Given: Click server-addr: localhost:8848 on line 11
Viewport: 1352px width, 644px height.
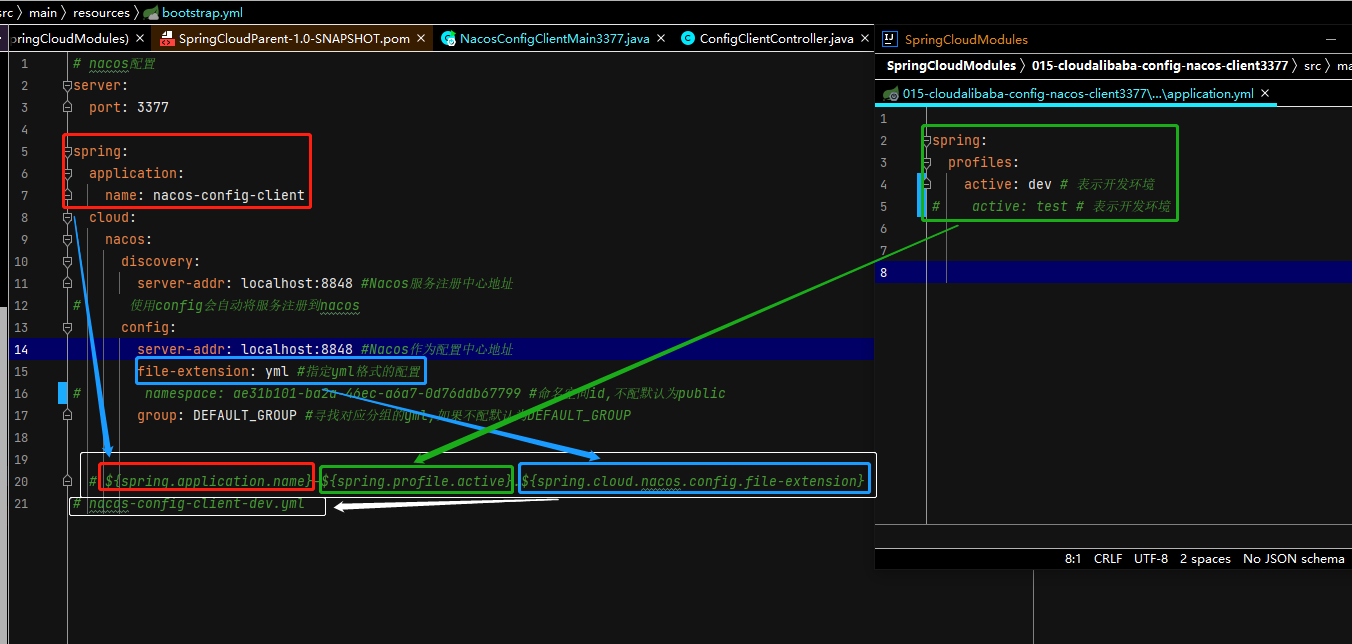Looking at the screenshot, I should (x=245, y=283).
